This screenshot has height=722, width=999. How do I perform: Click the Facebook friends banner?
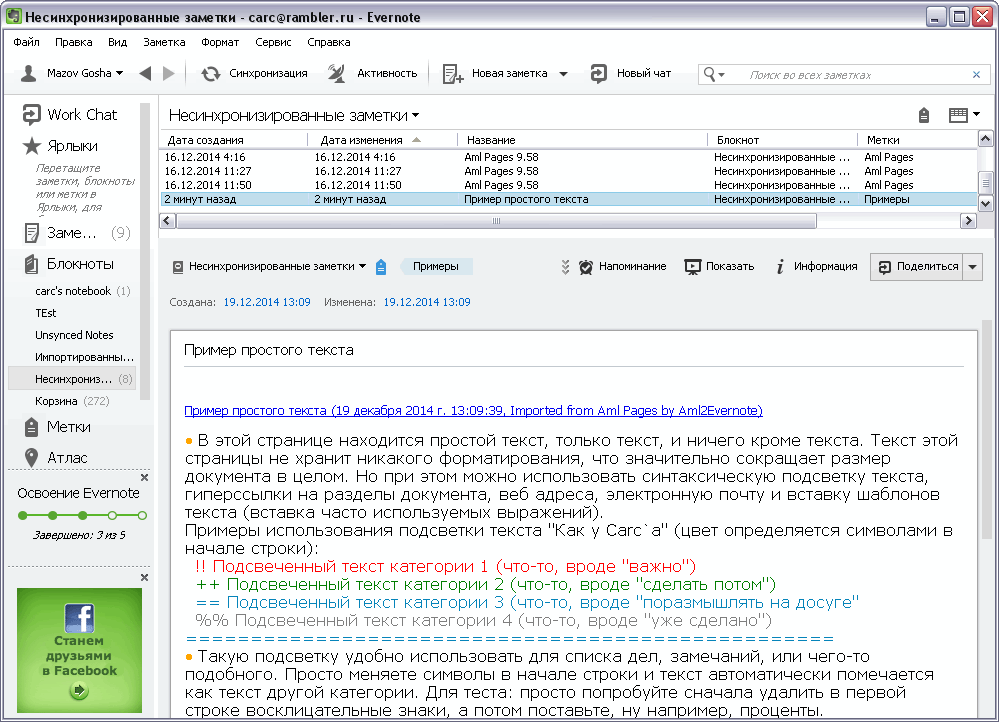tap(79, 650)
